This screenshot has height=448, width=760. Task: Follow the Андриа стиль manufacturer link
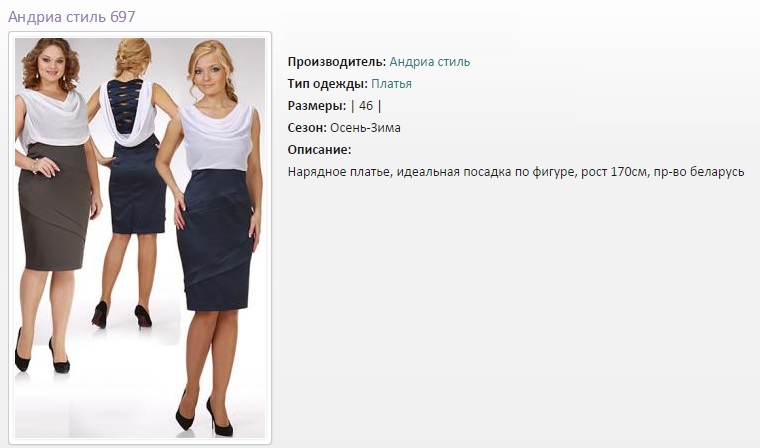429,62
